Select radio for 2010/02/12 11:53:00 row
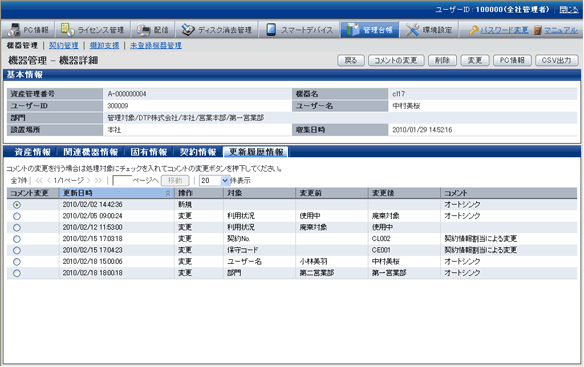 (x=17, y=228)
